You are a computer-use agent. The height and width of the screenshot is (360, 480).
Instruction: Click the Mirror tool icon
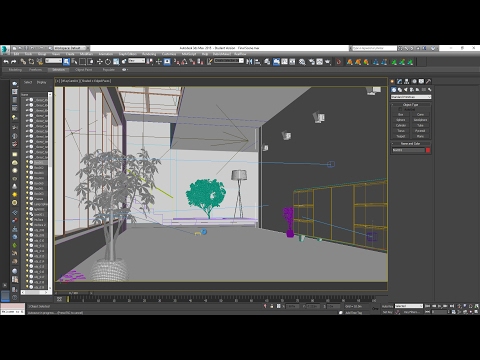(x=249, y=62)
